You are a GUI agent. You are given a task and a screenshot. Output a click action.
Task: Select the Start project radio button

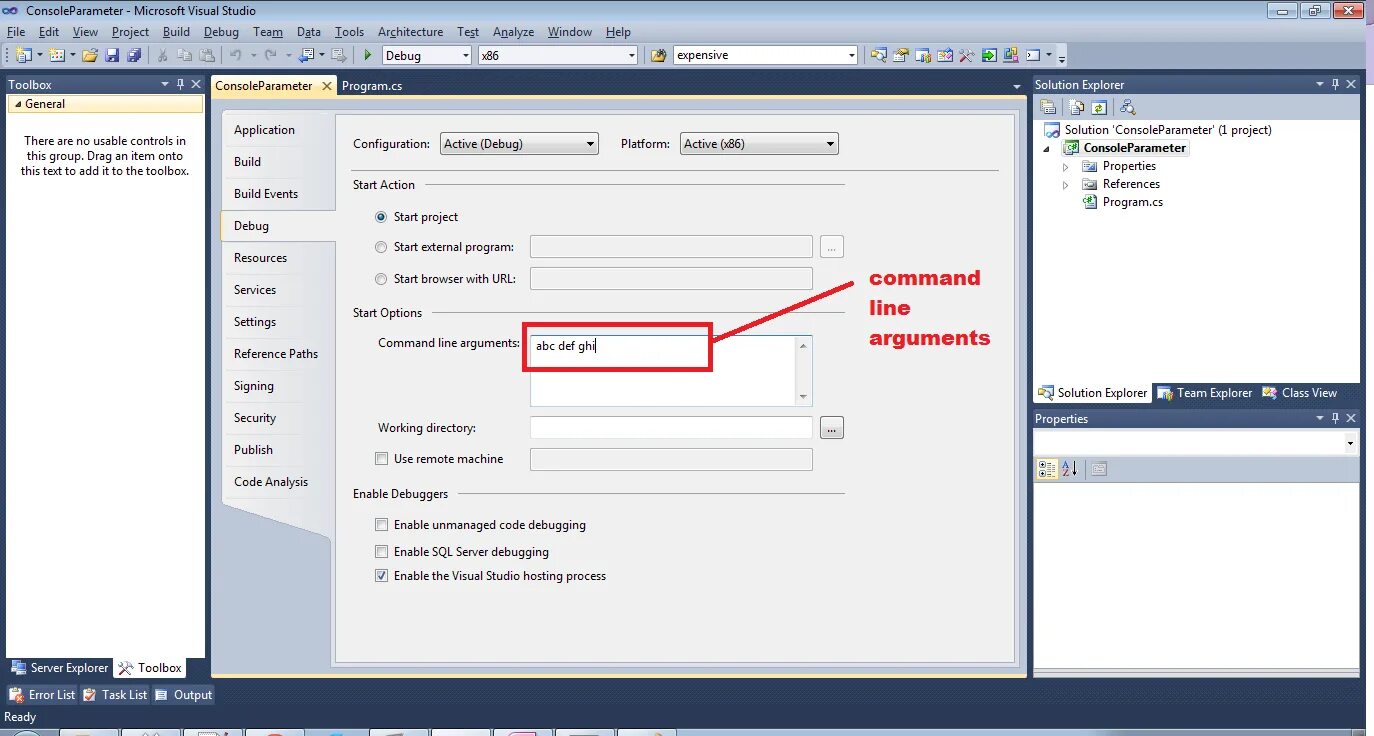tap(381, 217)
